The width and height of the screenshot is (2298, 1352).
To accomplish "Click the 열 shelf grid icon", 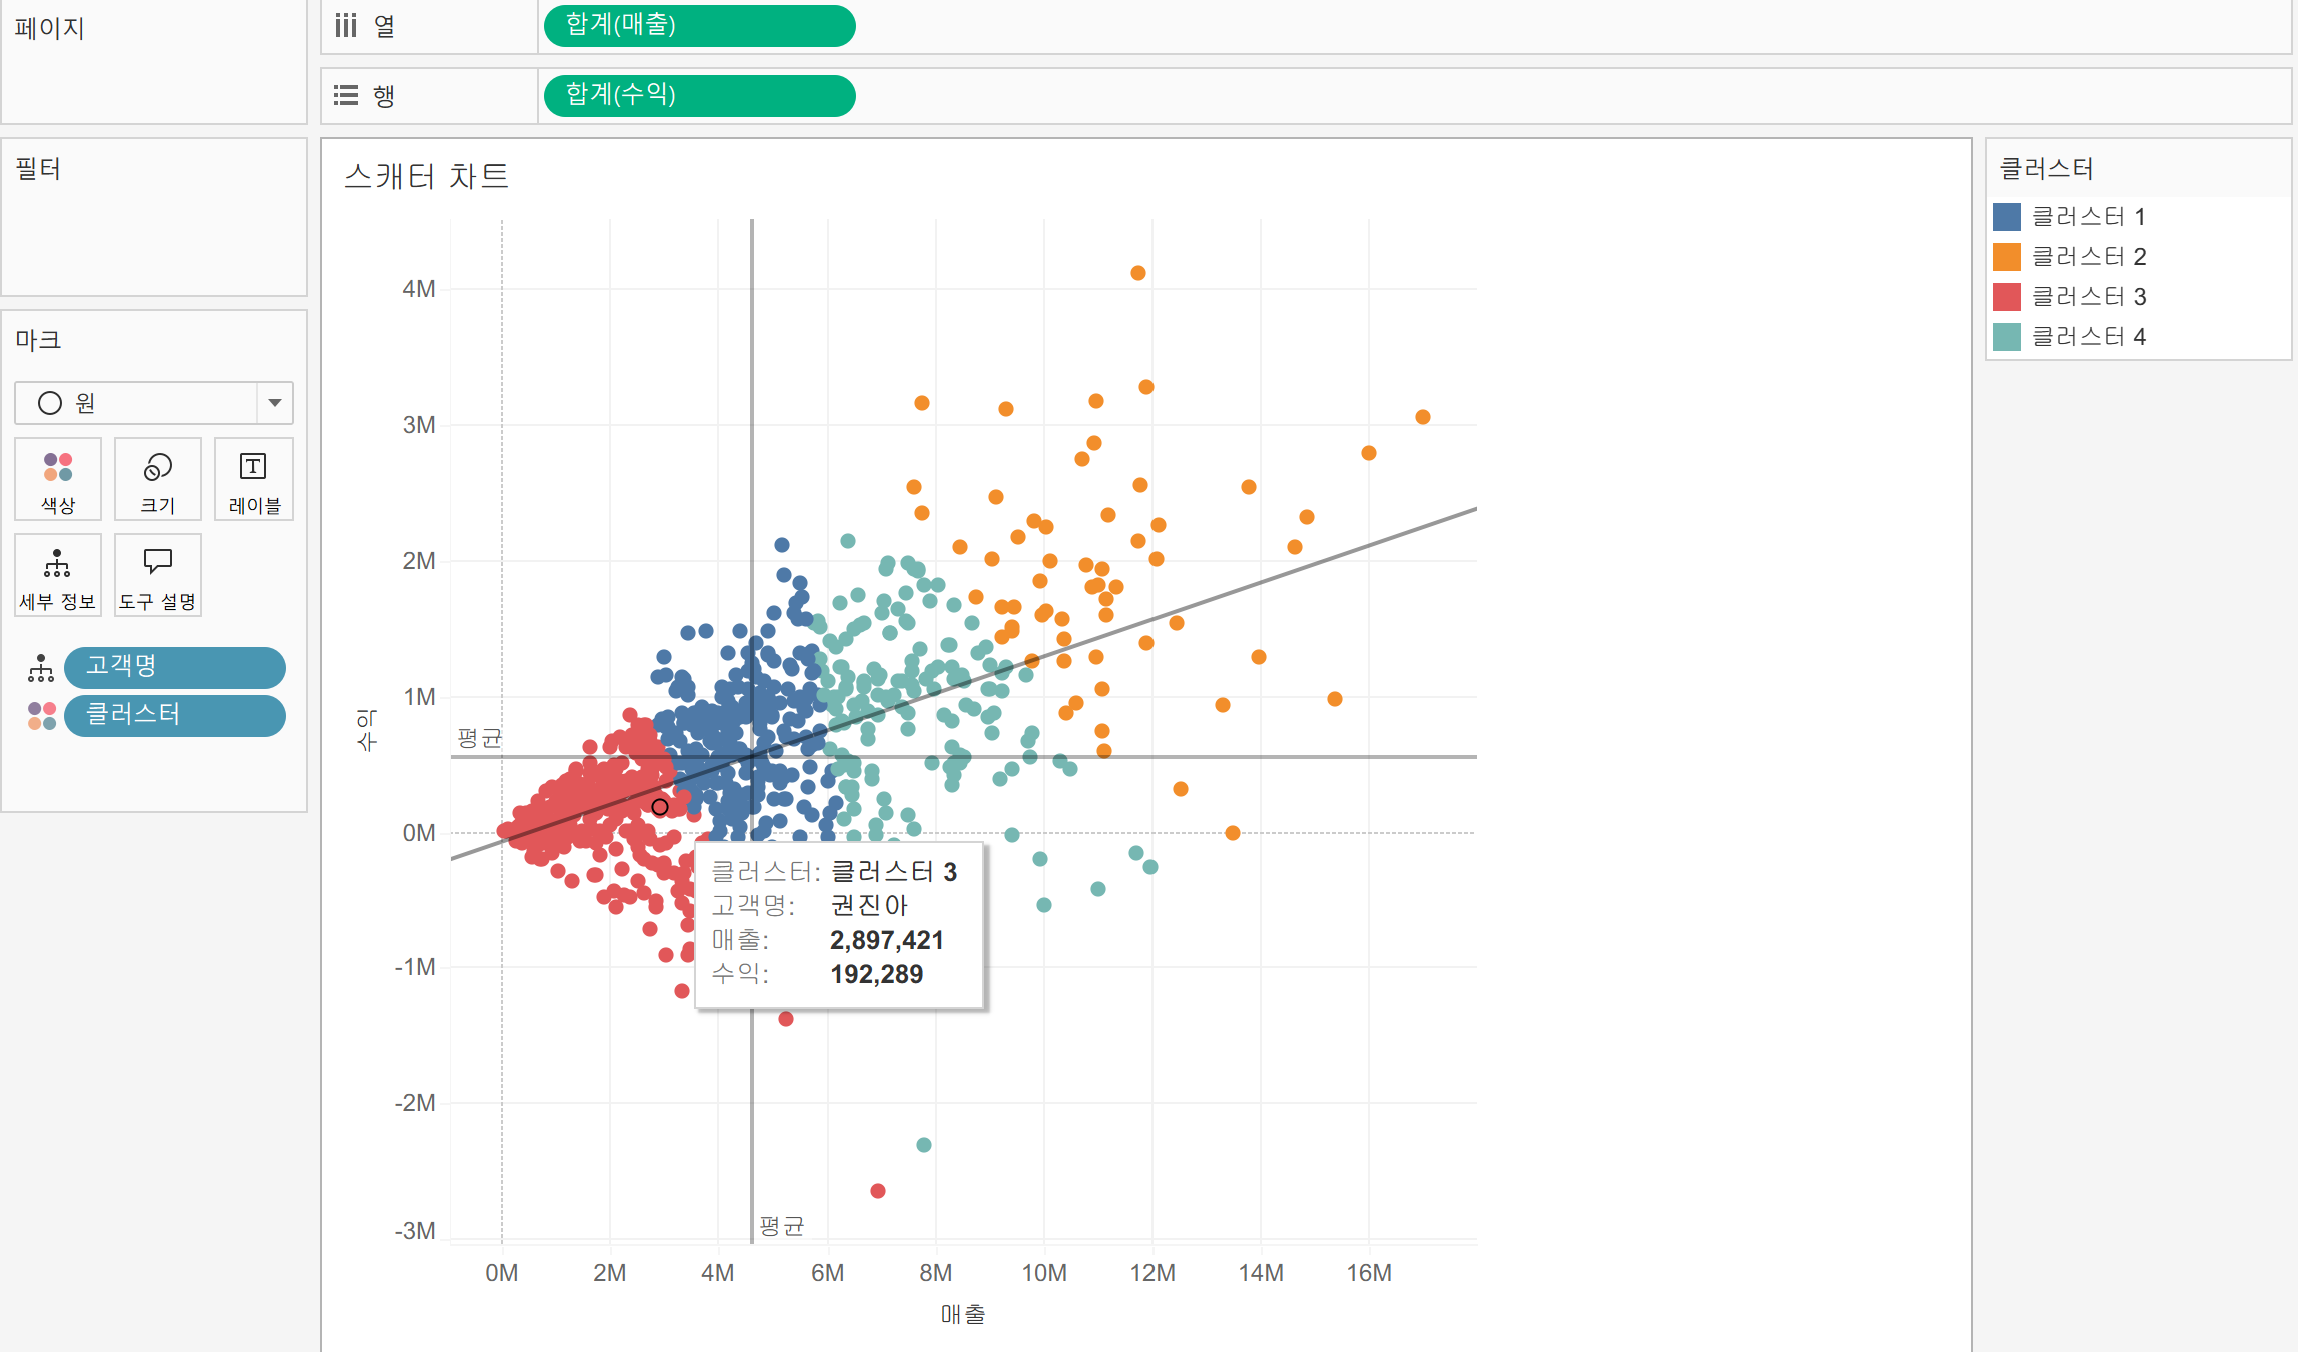I will point(346,26).
